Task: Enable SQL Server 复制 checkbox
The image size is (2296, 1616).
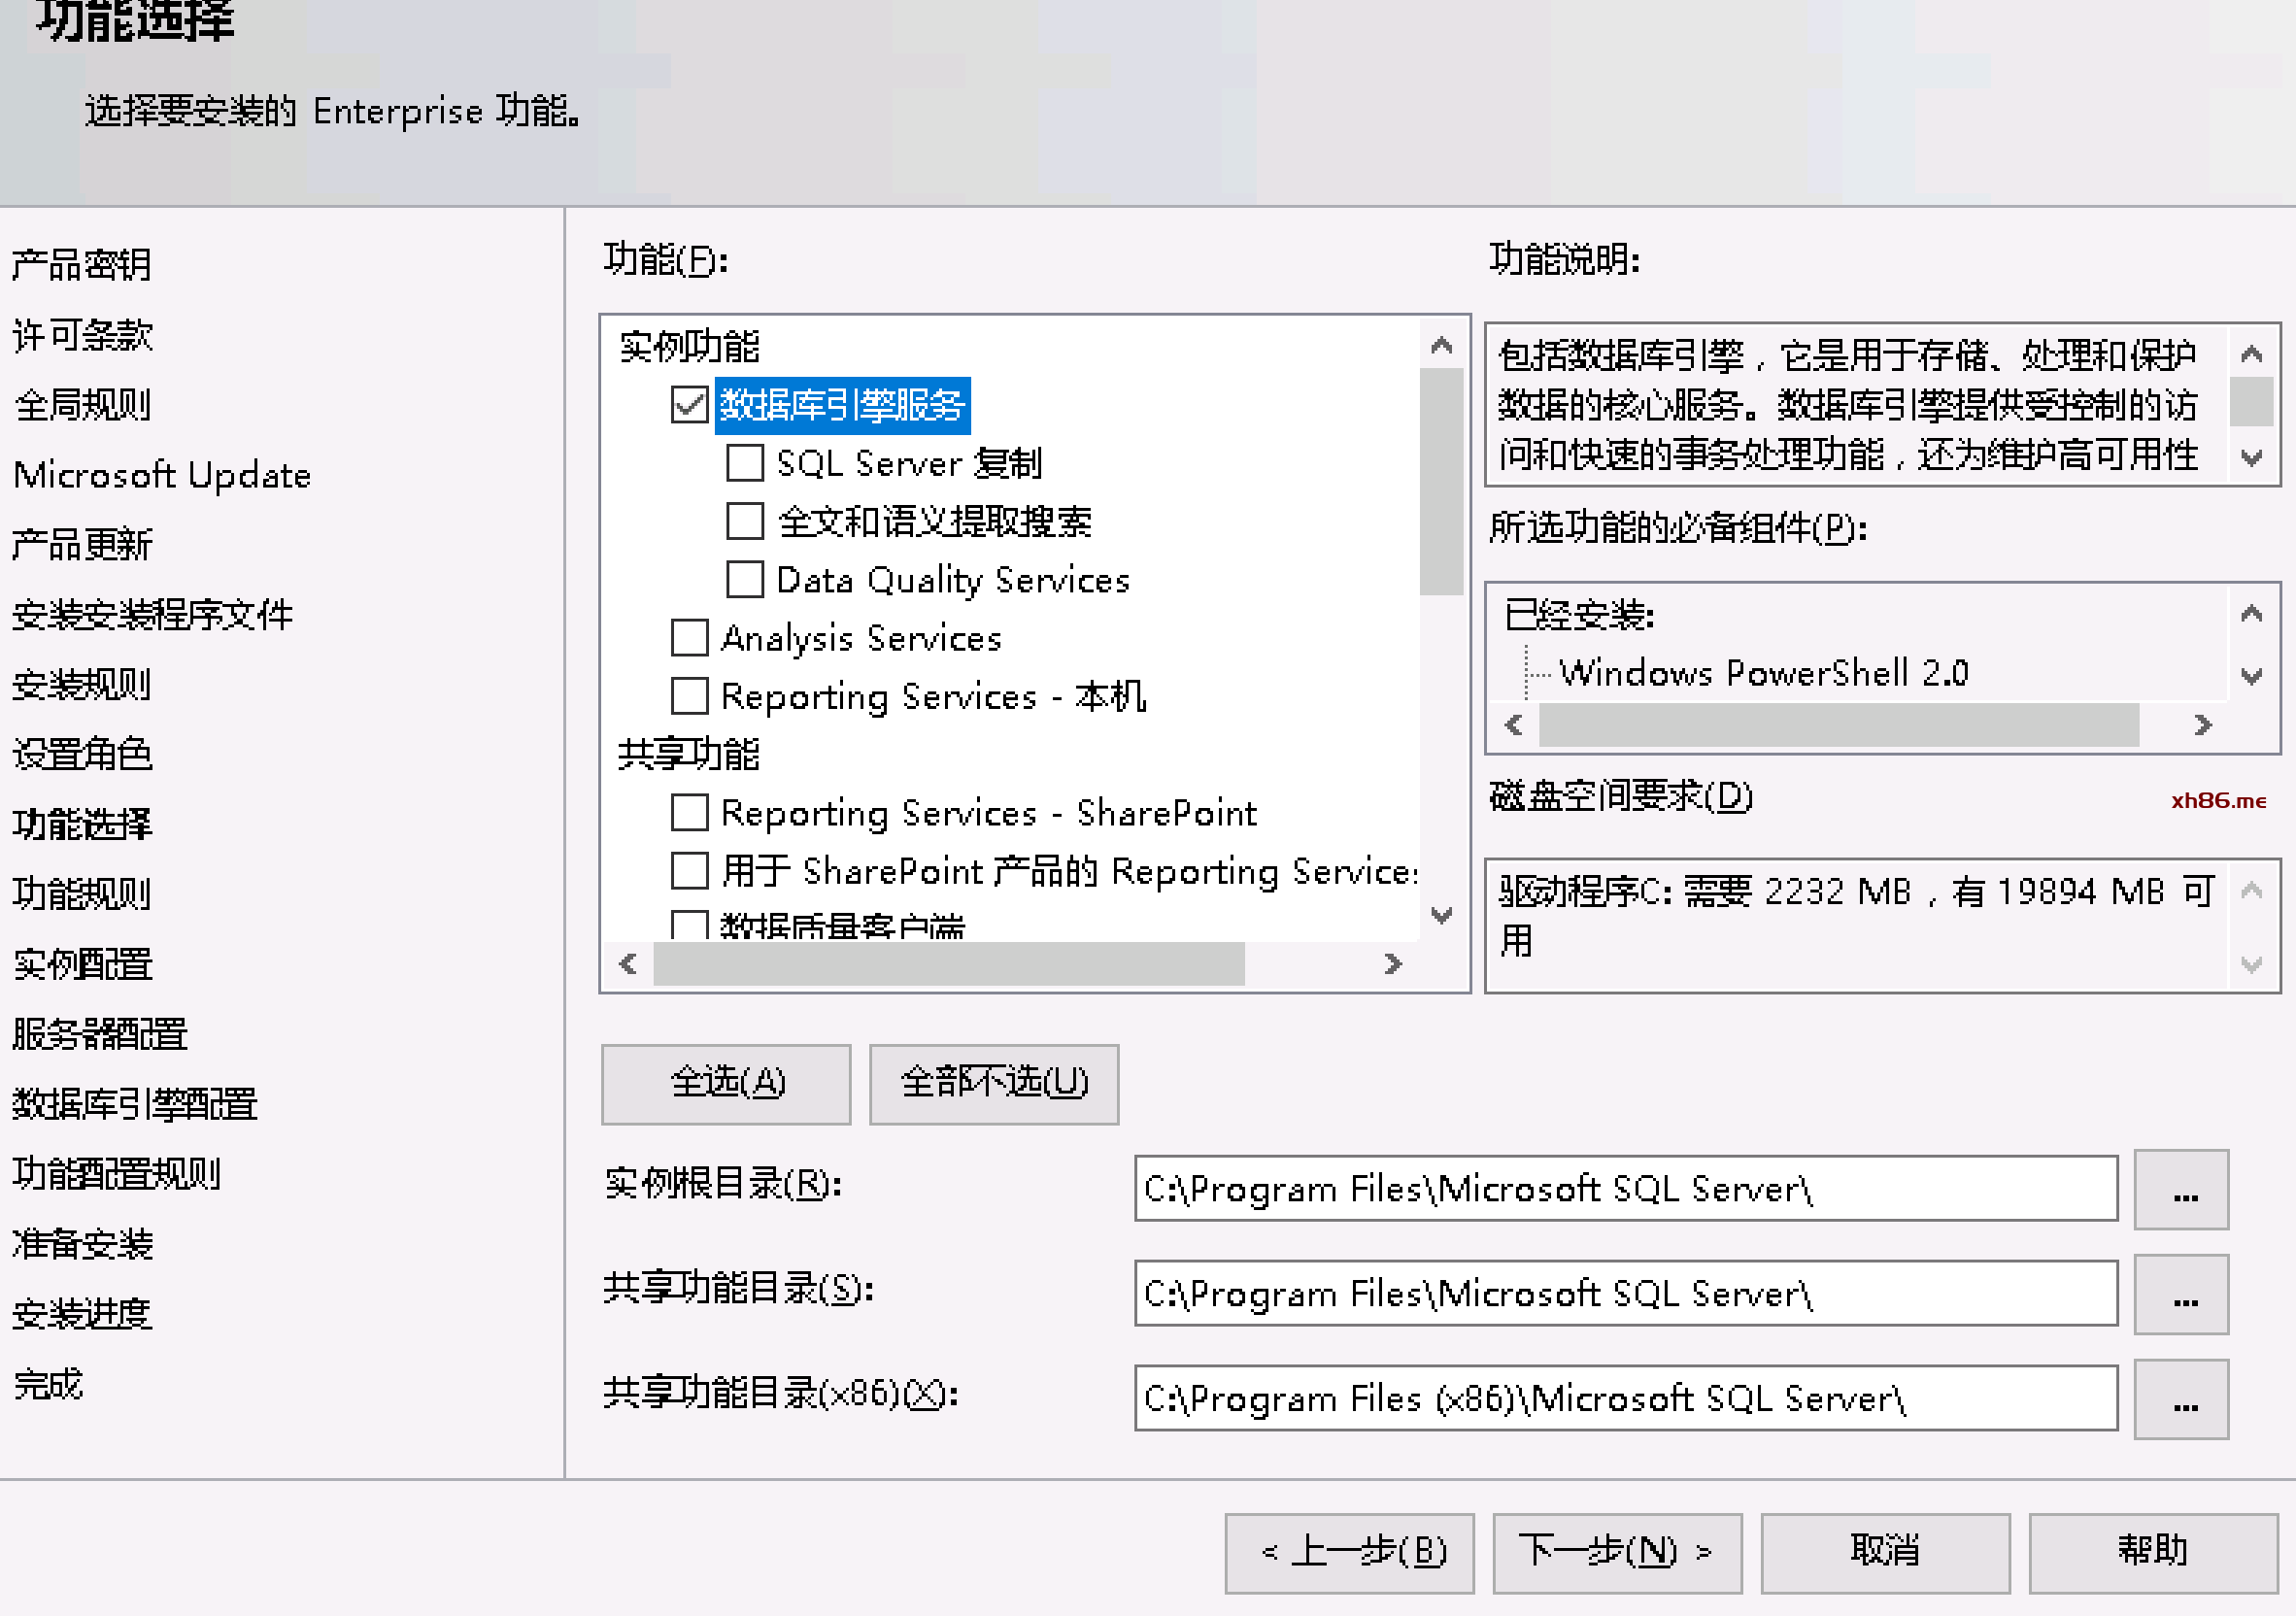Action: tap(745, 463)
